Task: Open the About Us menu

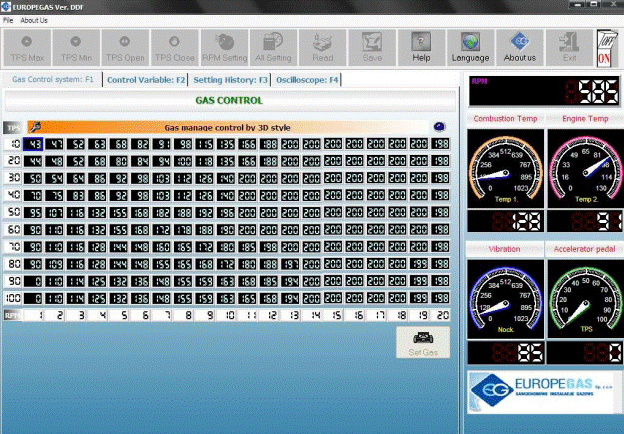Action: coord(33,20)
